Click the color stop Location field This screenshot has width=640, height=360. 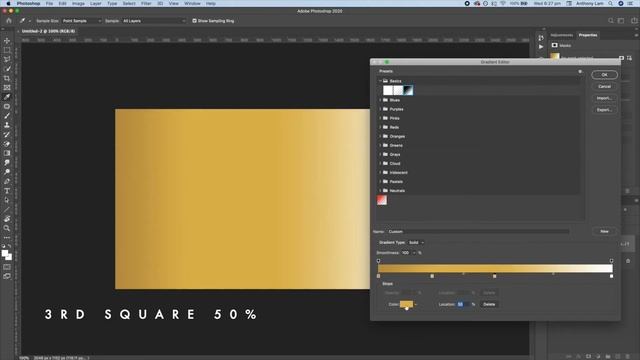[462, 304]
